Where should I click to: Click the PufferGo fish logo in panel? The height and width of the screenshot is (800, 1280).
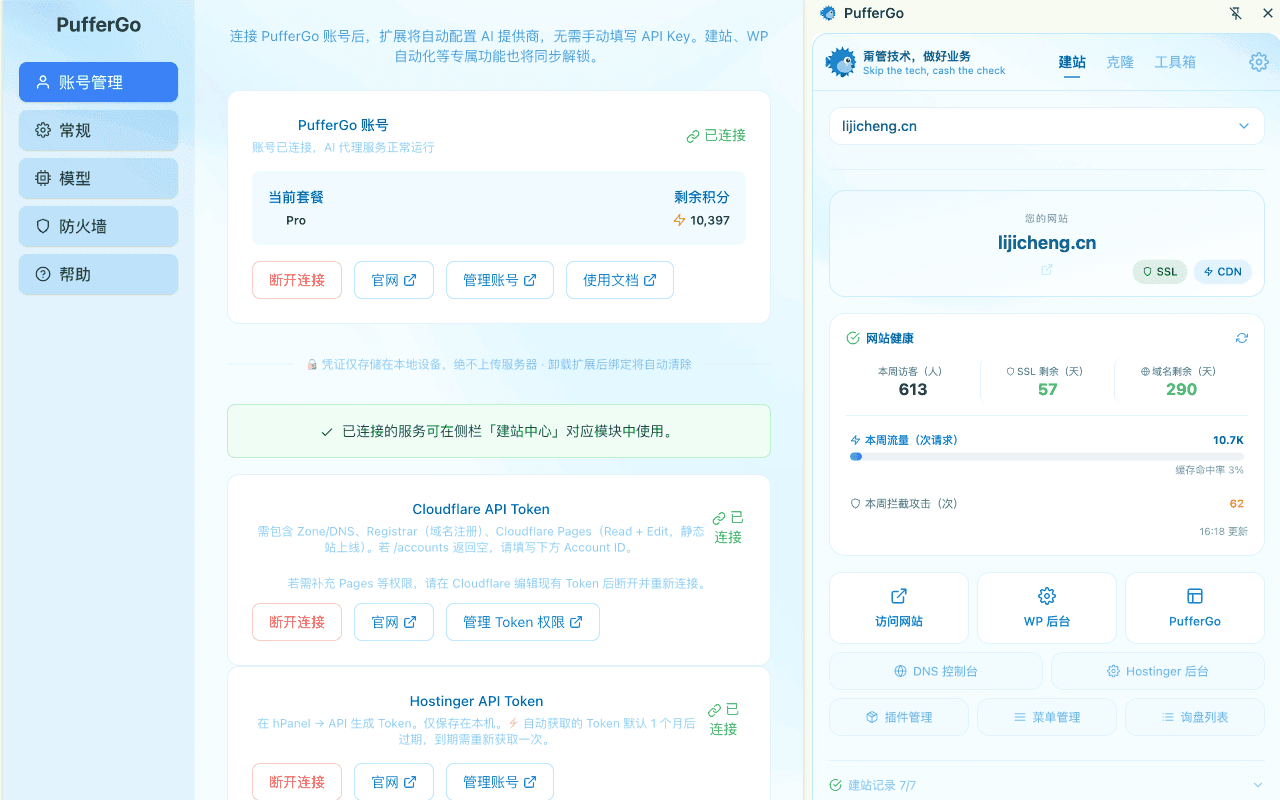click(x=840, y=62)
